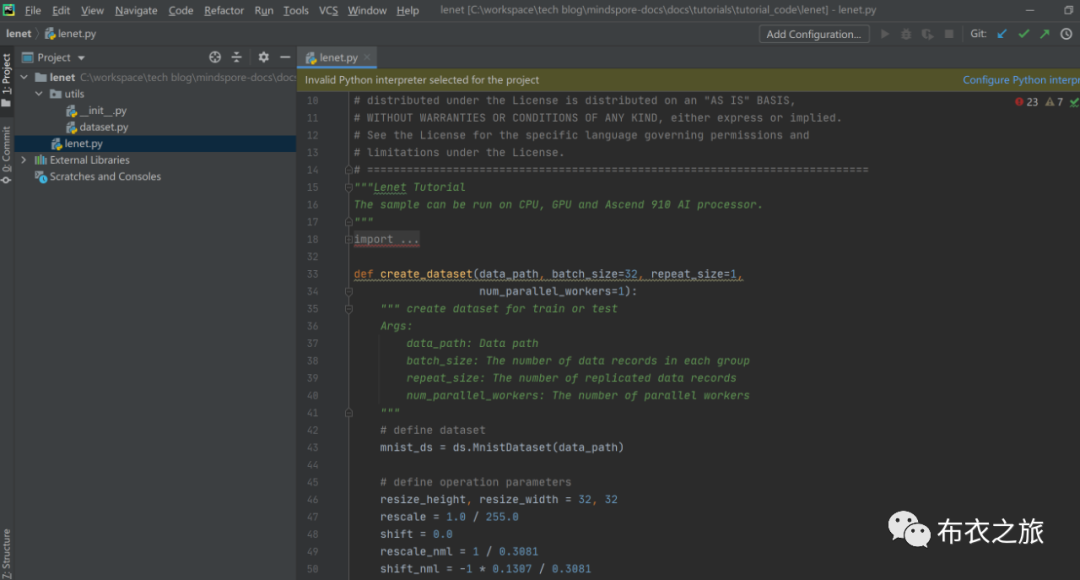Click line number 43 in the gutter
This screenshot has width=1080, height=580.
(312, 448)
